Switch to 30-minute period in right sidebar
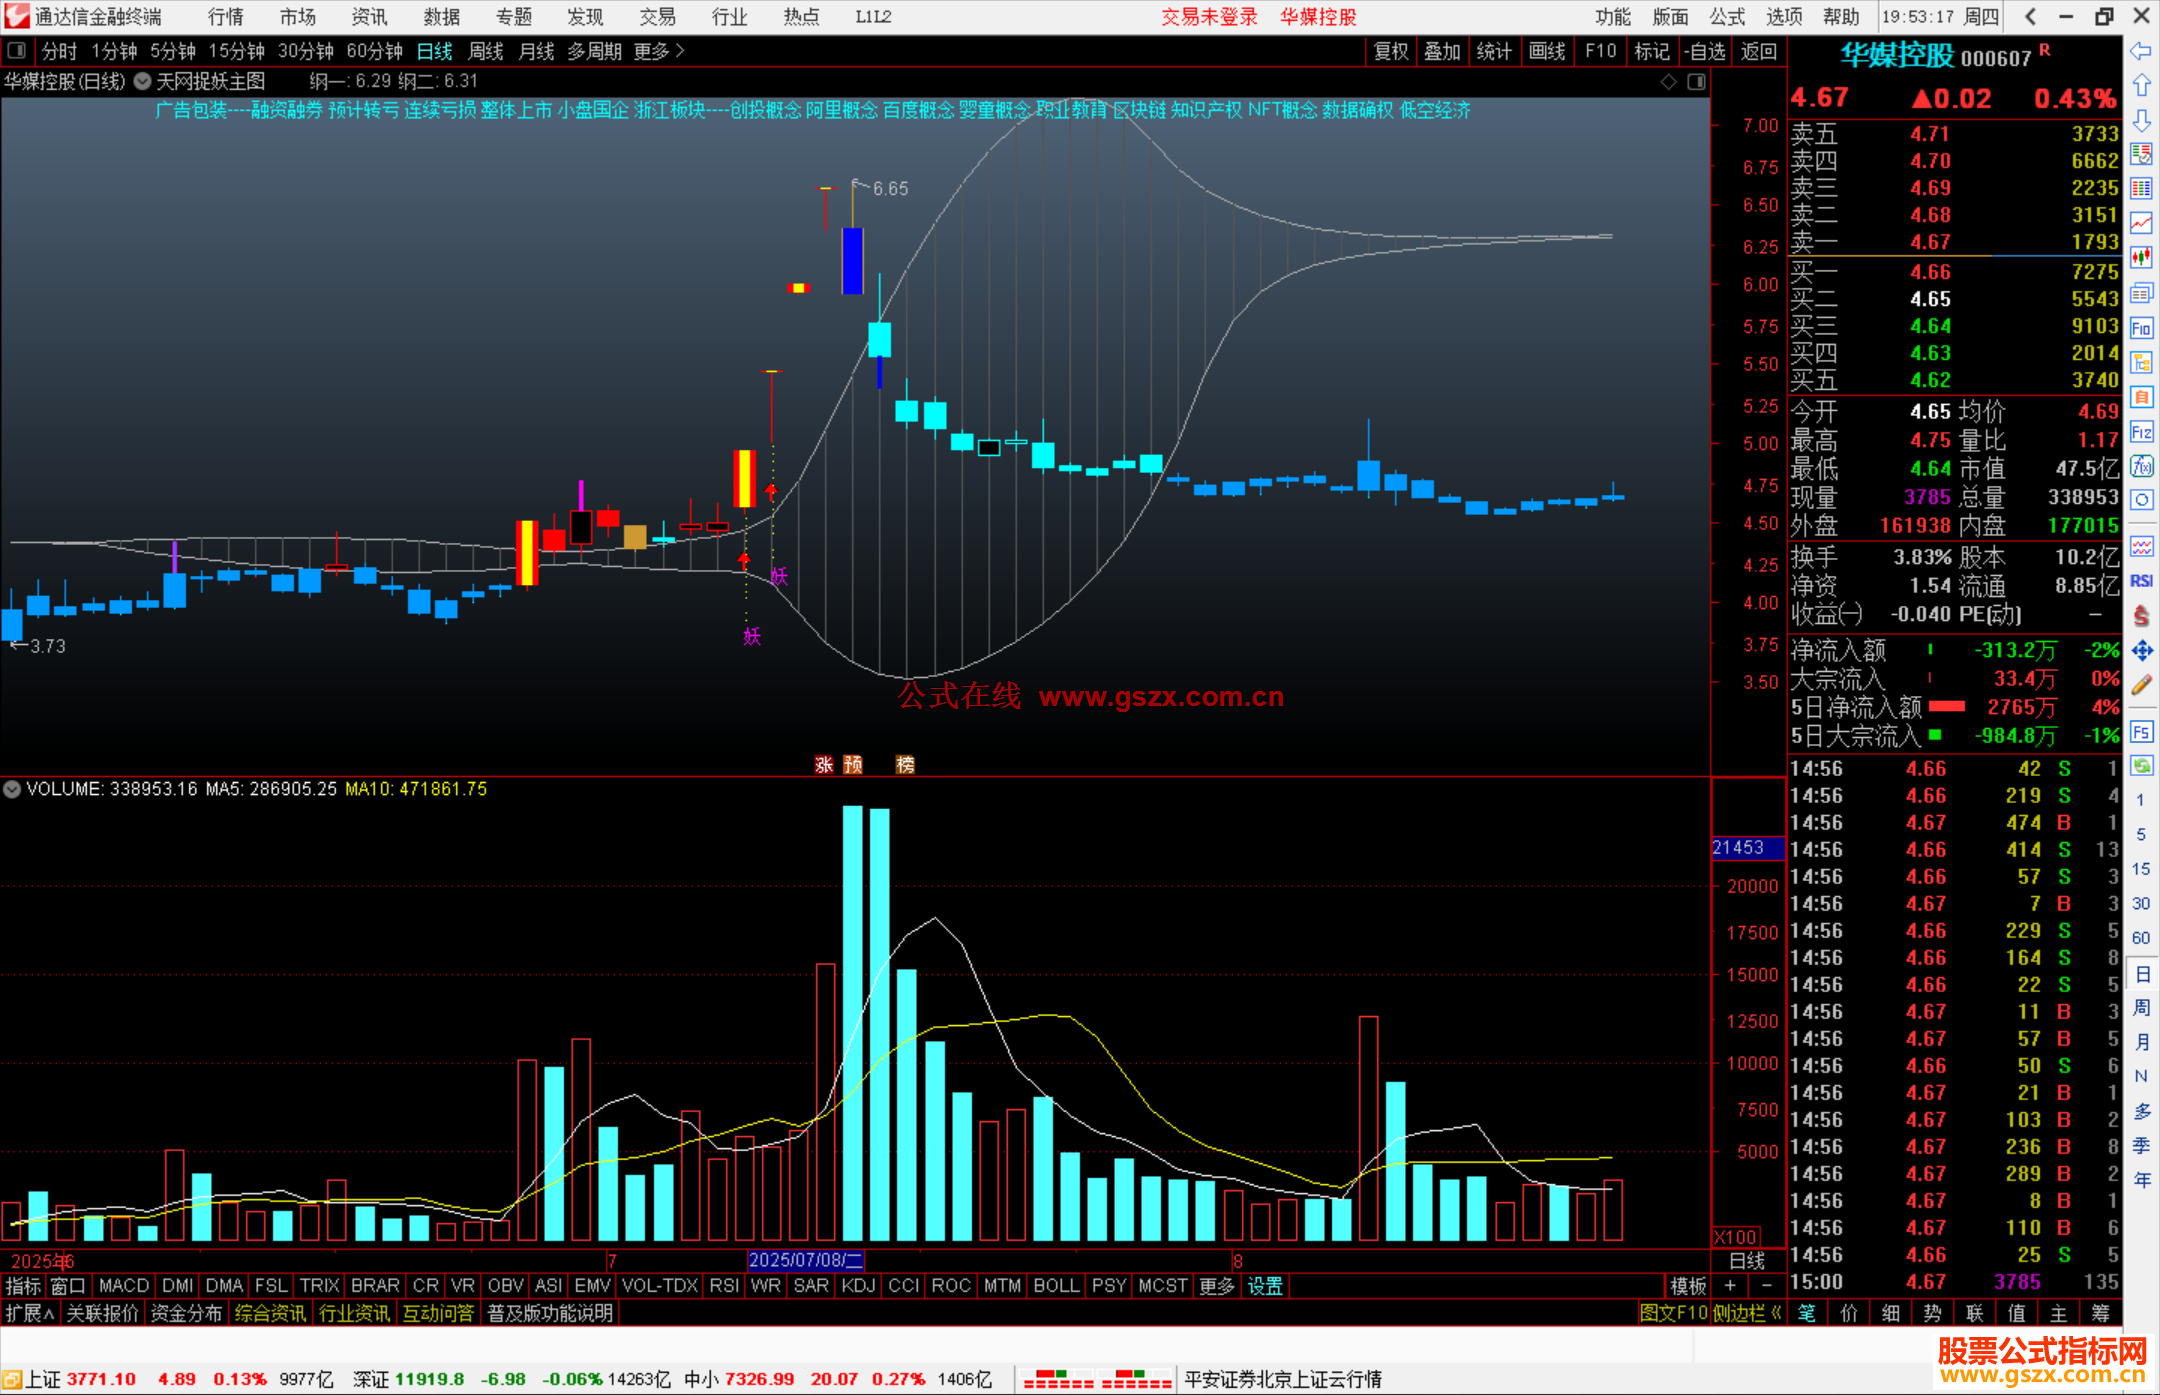This screenshot has height=1395, width=2160. click(2141, 904)
